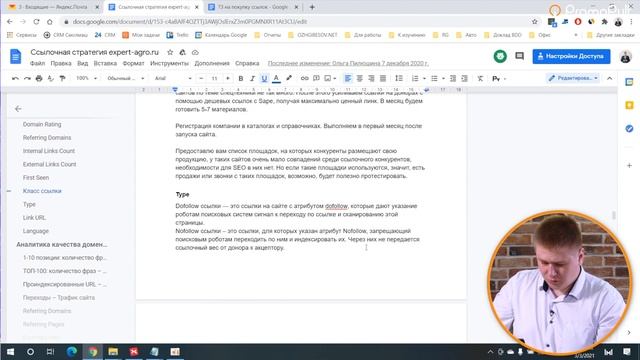Open the highlight color picker
The width and height of the screenshot is (640, 360).
click(289, 78)
